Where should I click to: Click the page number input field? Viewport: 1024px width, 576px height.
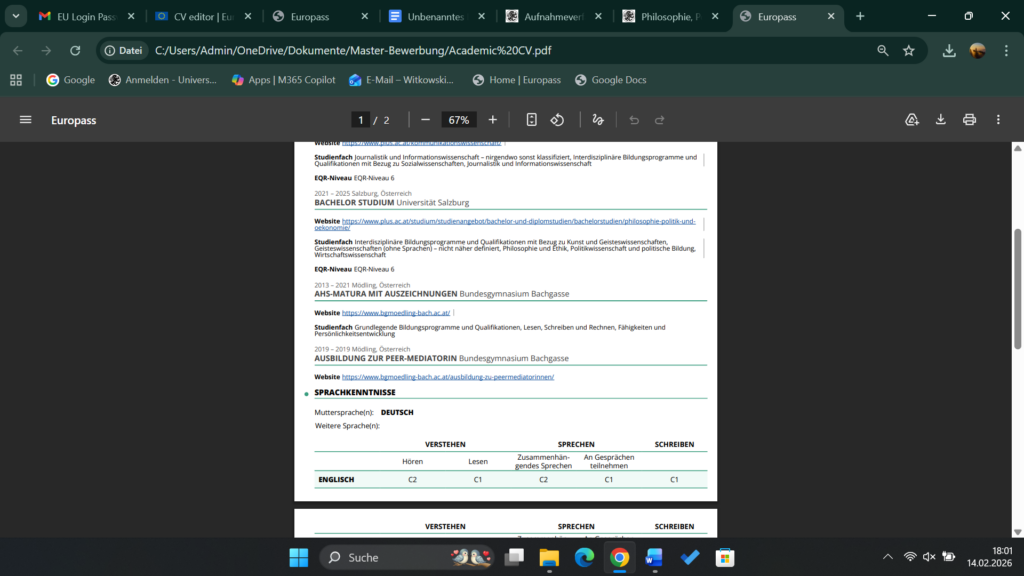(x=361, y=120)
